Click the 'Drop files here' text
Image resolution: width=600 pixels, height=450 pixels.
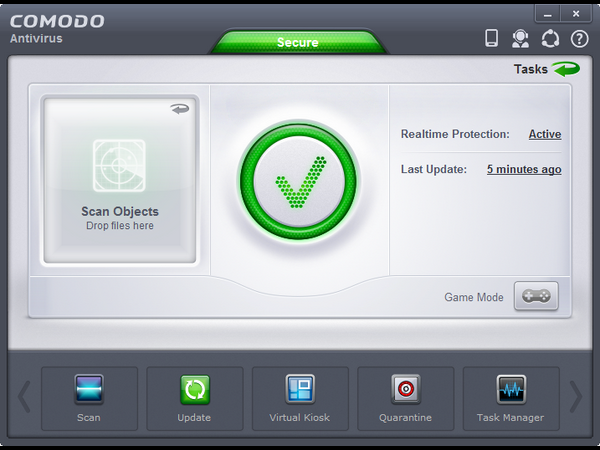120,226
